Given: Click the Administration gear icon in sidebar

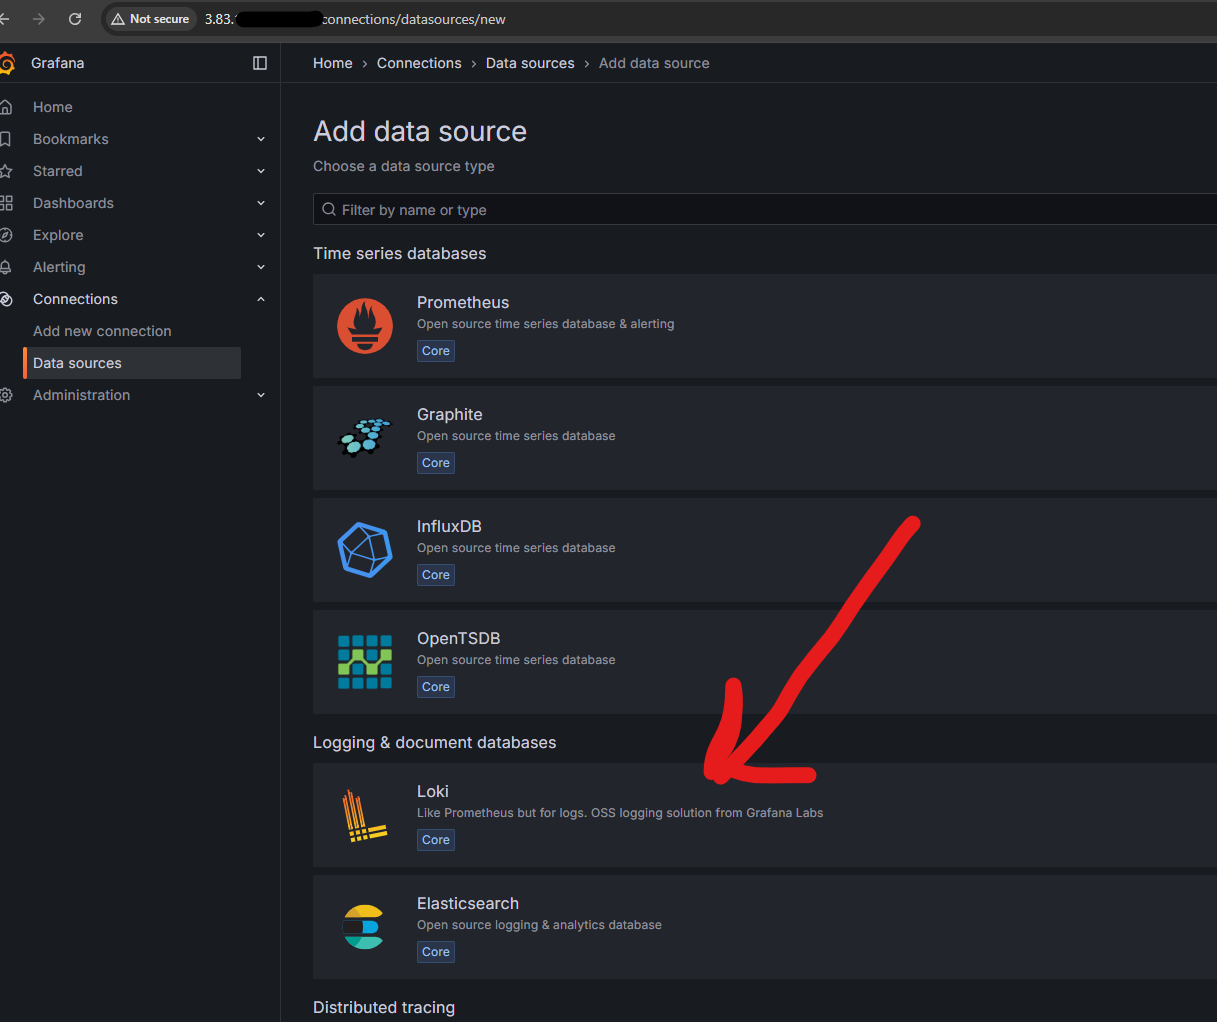Looking at the screenshot, I should (x=6, y=395).
